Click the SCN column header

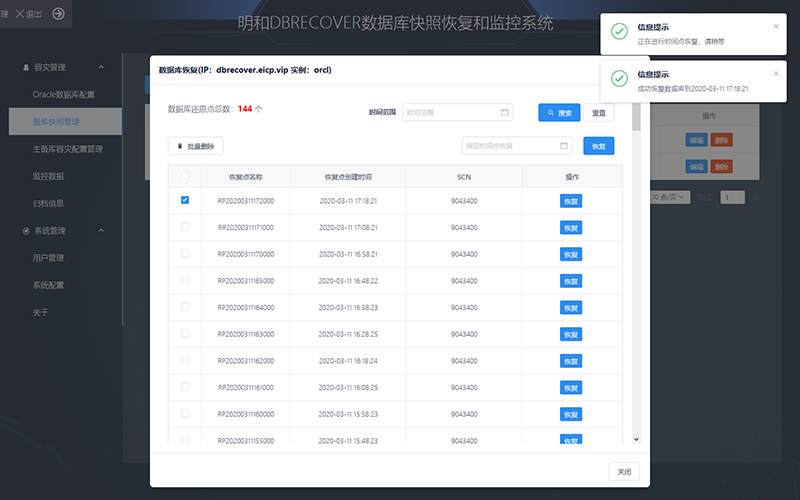coord(464,177)
